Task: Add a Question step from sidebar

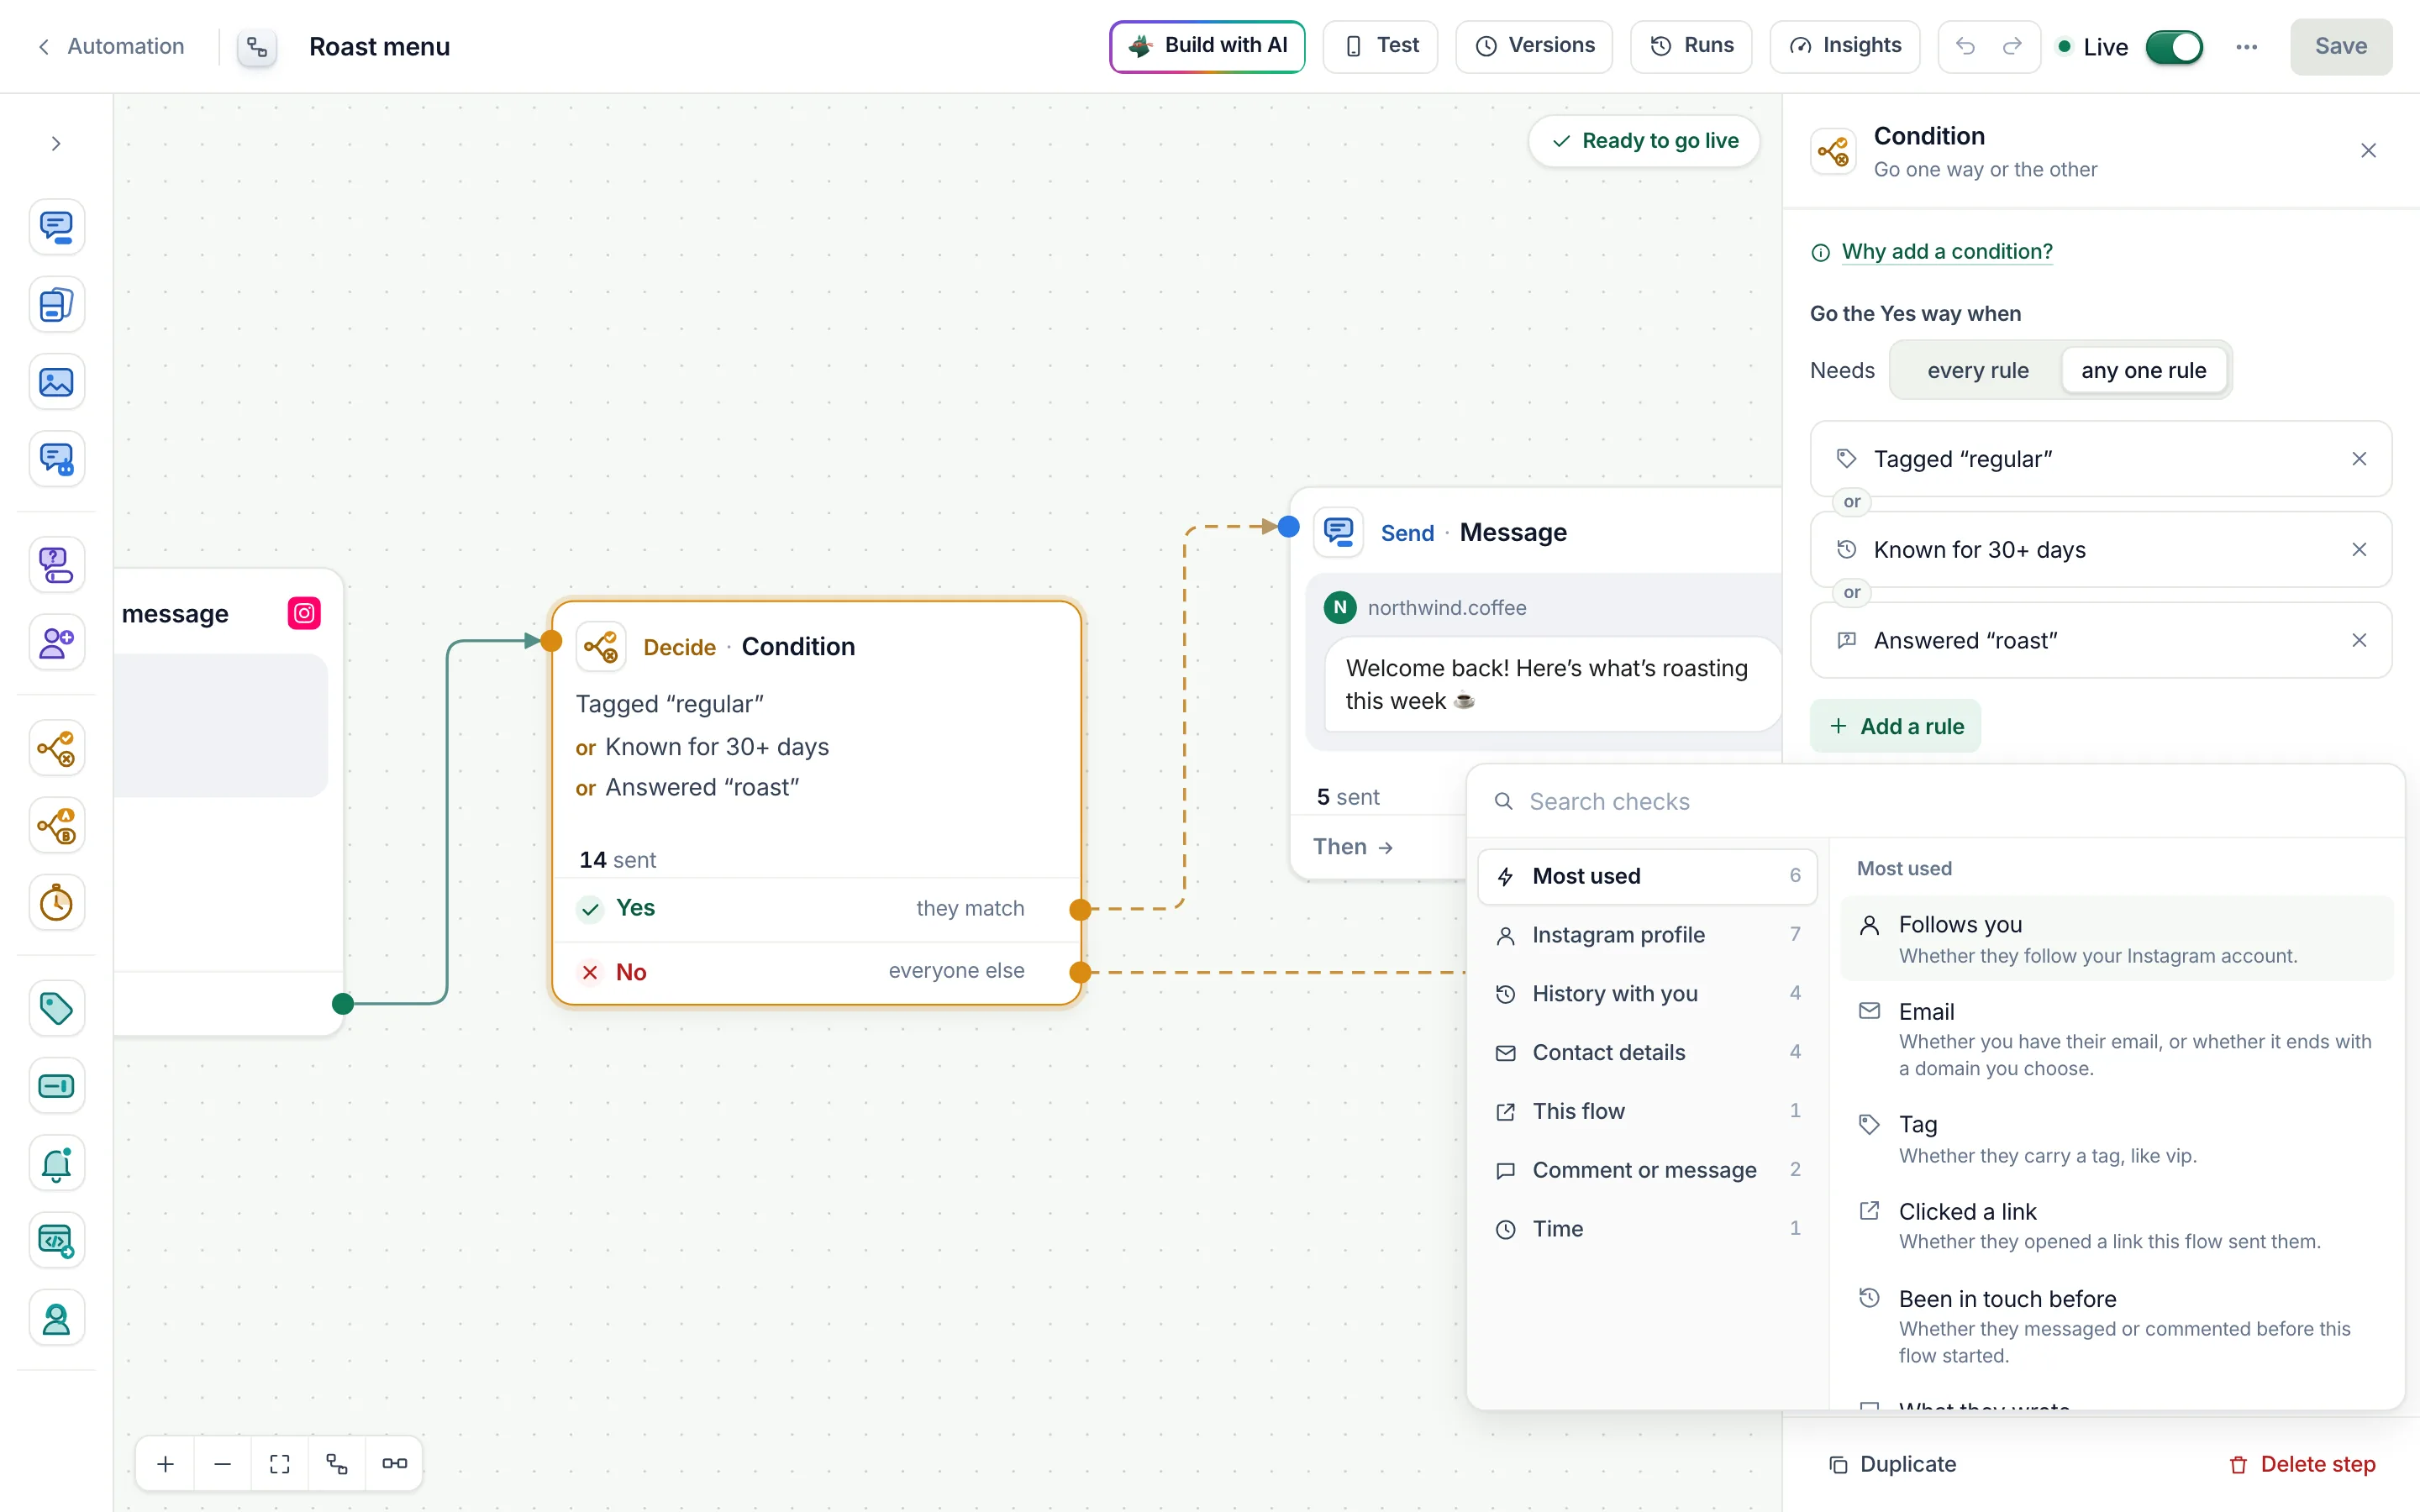Action: coord(56,565)
